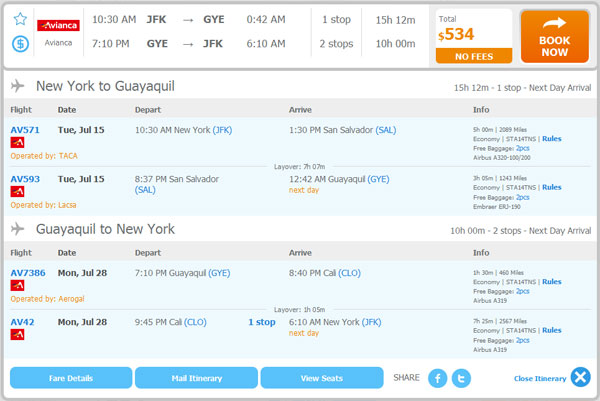Viewport: 600px width, 401px height.
Task: Click the Avianca logo in header
Action: pyautogui.click(x=58, y=25)
